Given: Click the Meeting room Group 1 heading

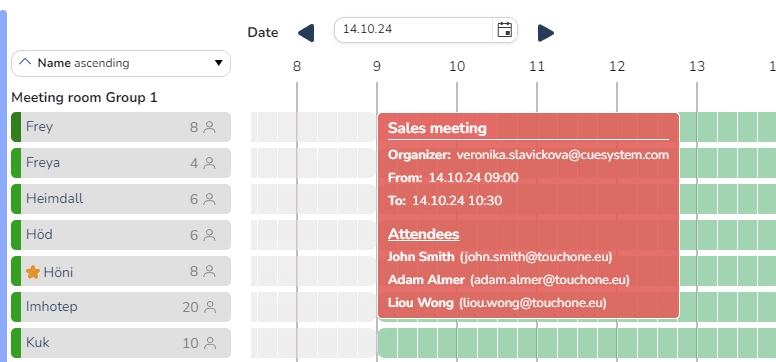Looking at the screenshot, I should point(84,98).
